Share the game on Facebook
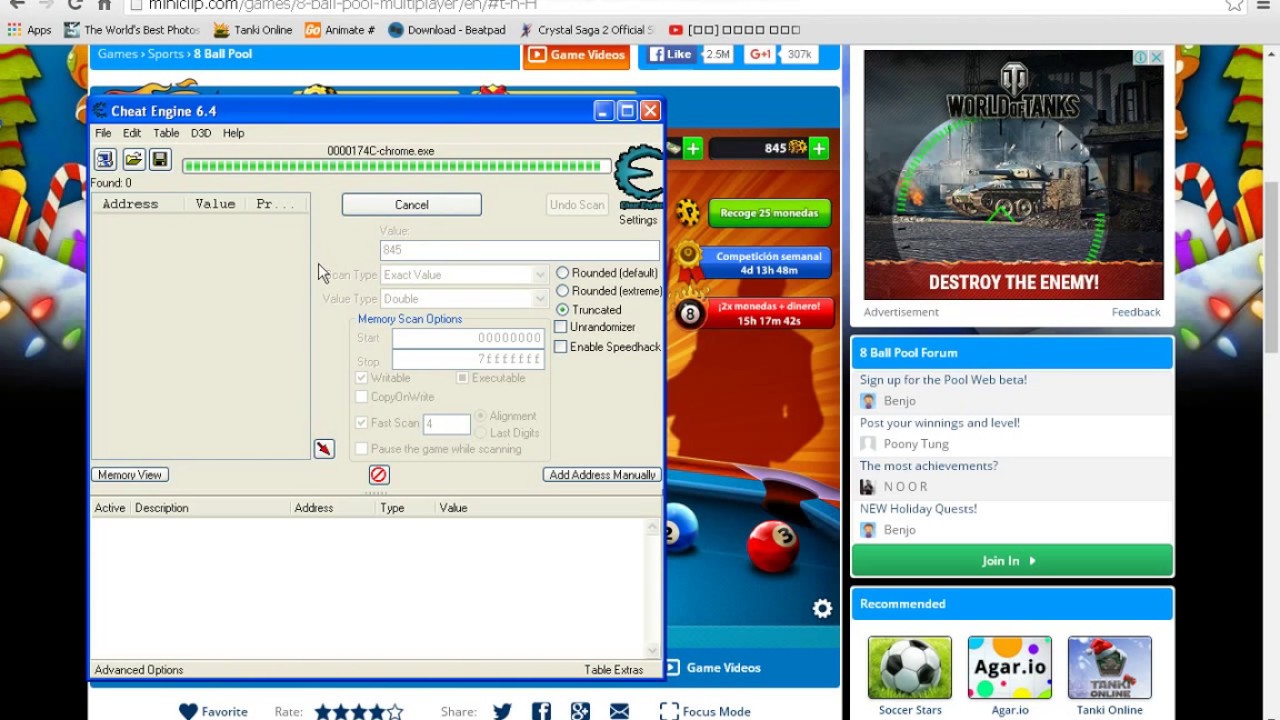The width and height of the screenshot is (1280, 720). coord(541,711)
